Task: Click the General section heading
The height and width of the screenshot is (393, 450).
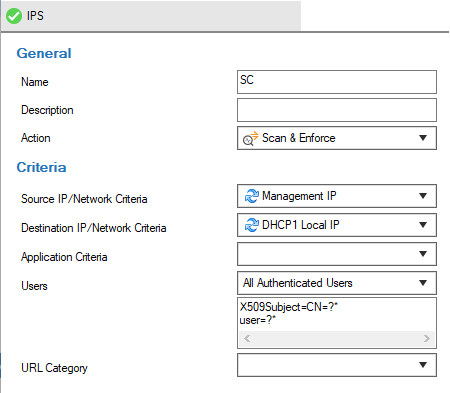Action: 44,53
